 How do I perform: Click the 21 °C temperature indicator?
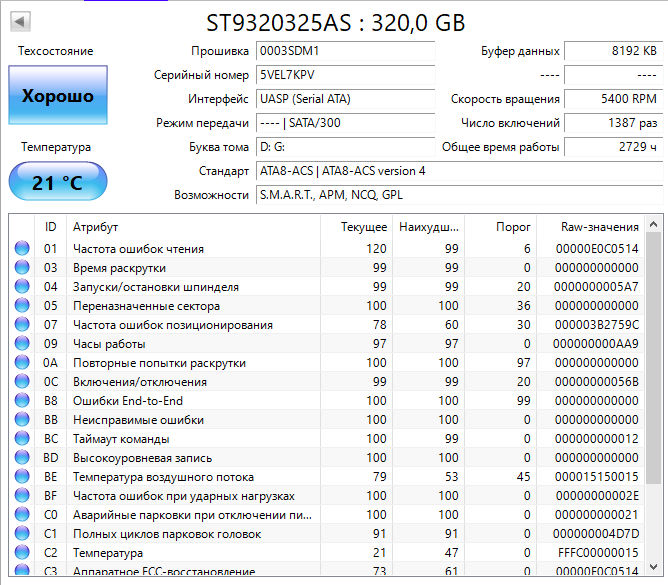(57, 183)
